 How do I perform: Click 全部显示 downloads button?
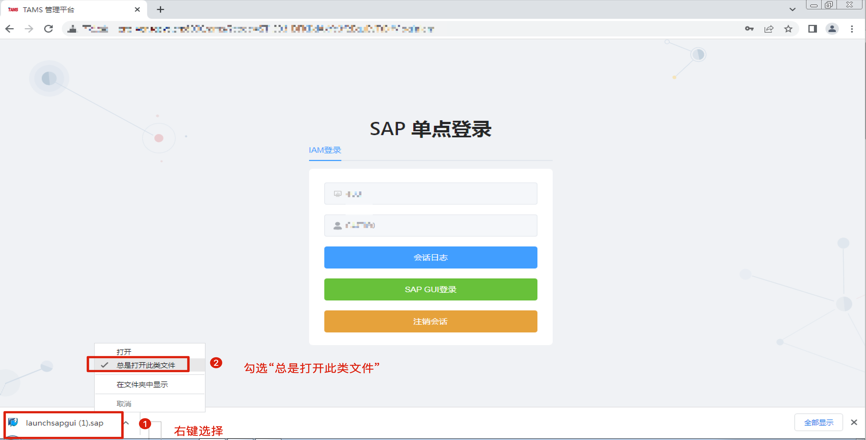pyautogui.click(x=819, y=422)
